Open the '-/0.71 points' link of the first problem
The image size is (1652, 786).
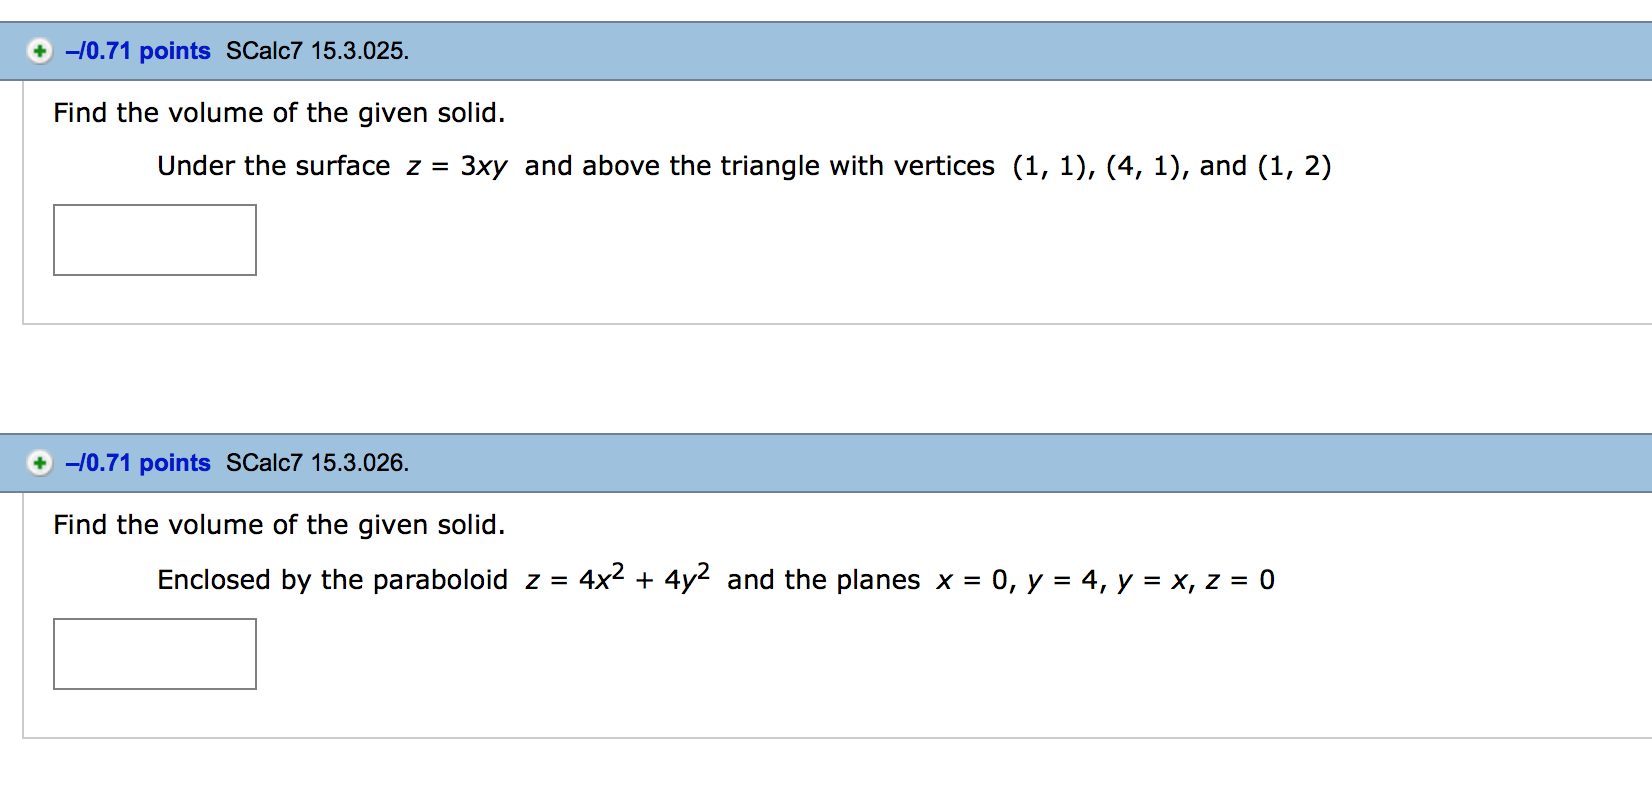[x=137, y=51]
